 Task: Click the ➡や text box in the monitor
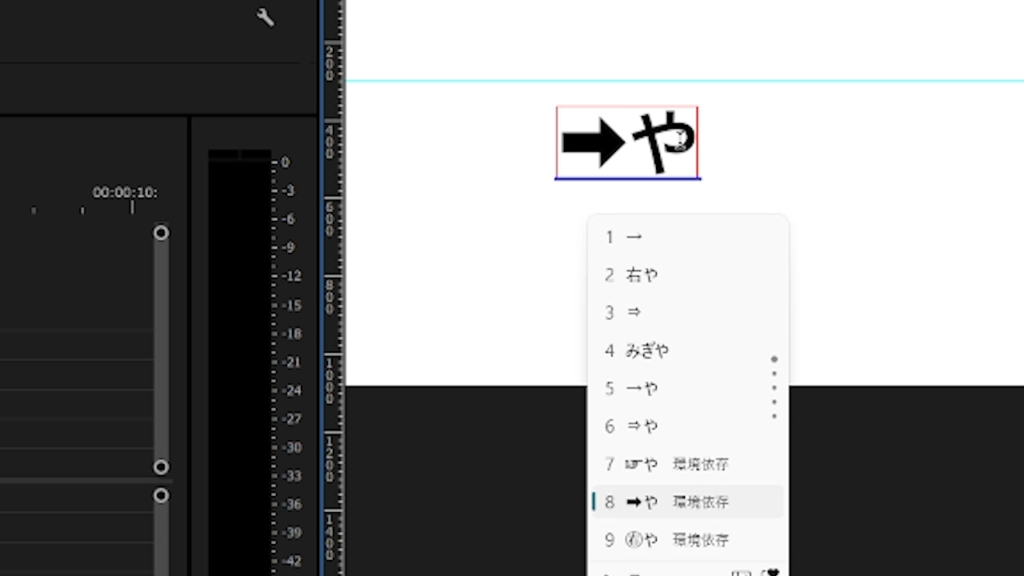[x=627, y=142]
